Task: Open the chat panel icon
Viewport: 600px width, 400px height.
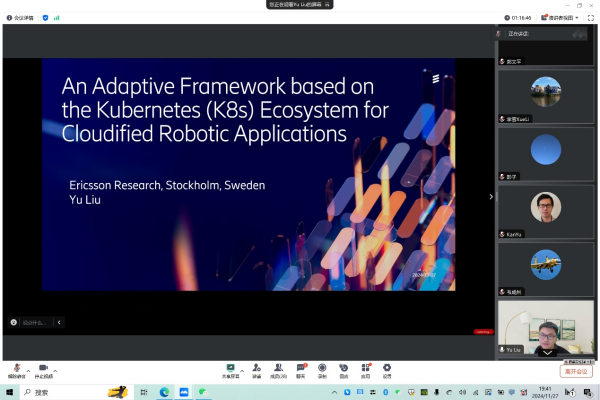Action: click(x=299, y=369)
